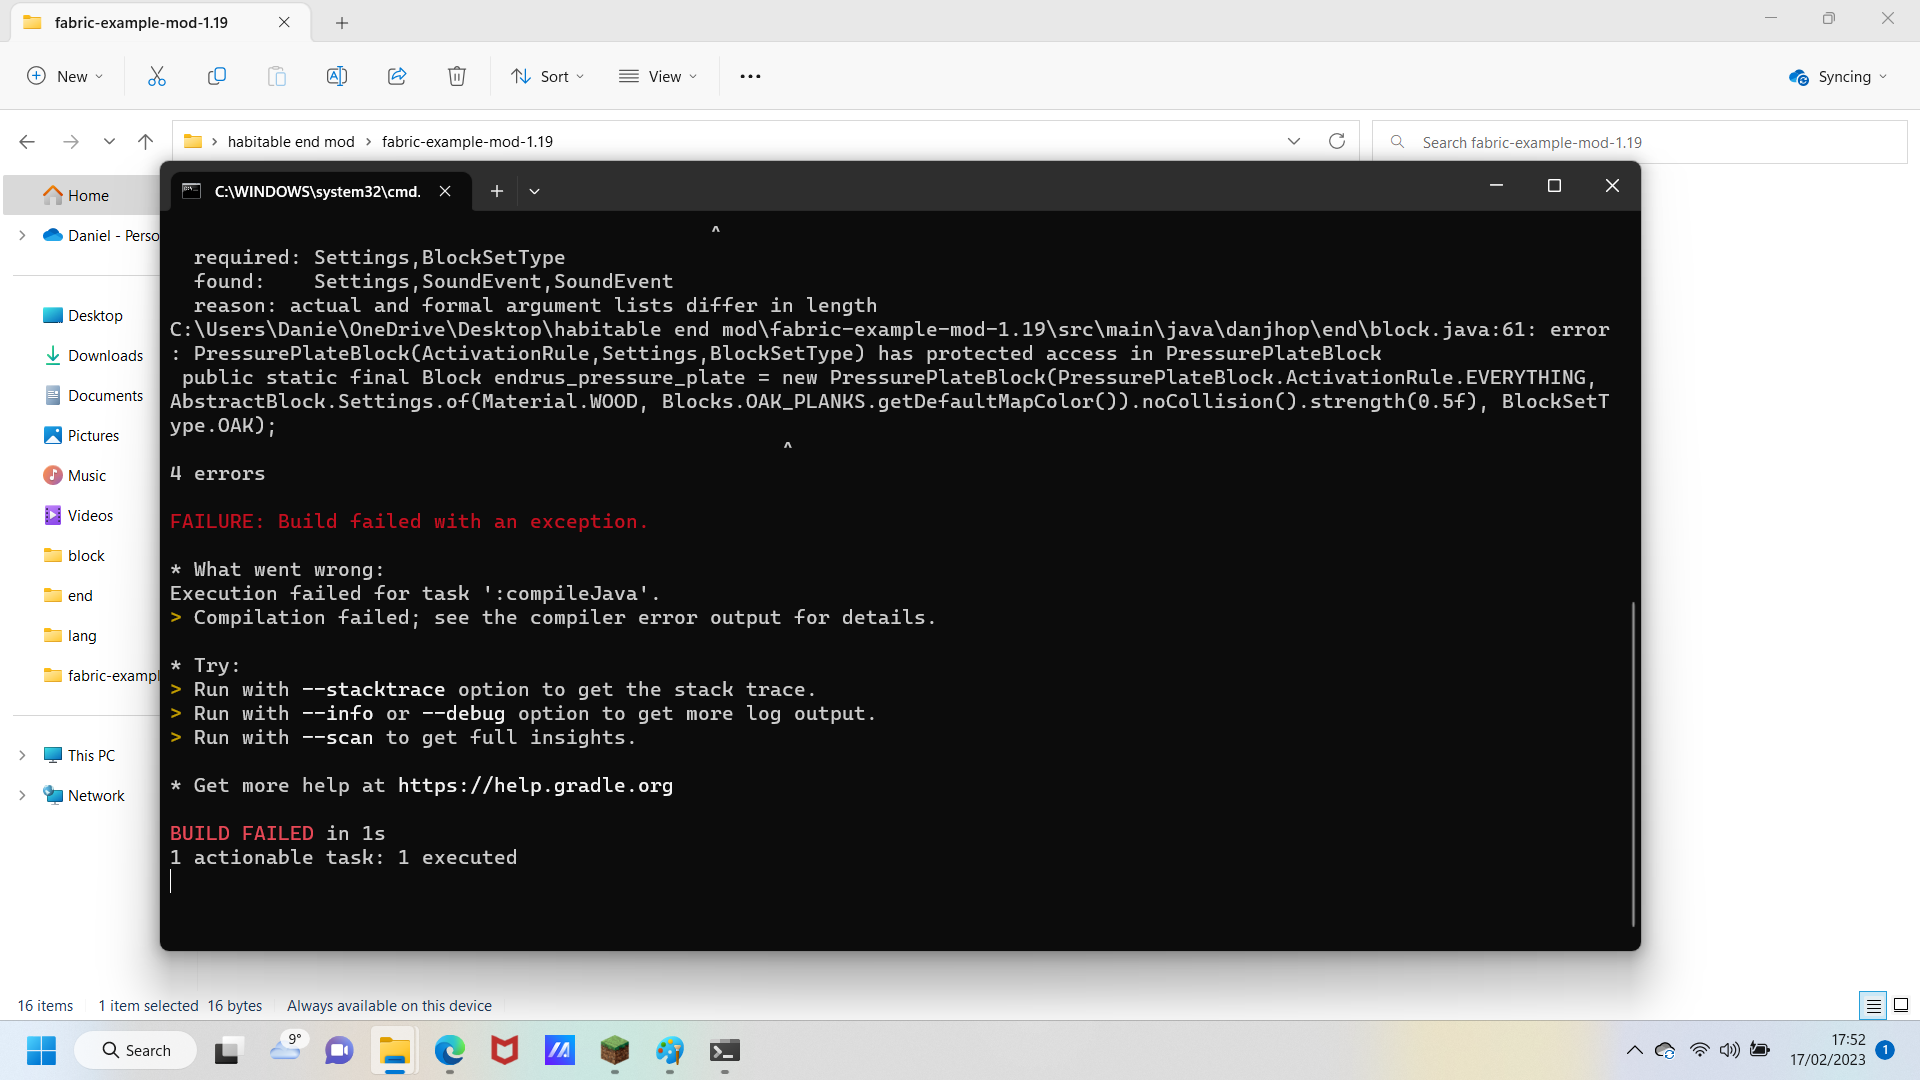Open Microsoft Edge from the taskbar
Screen dimensions: 1920x1080
tap(450, 1050)
